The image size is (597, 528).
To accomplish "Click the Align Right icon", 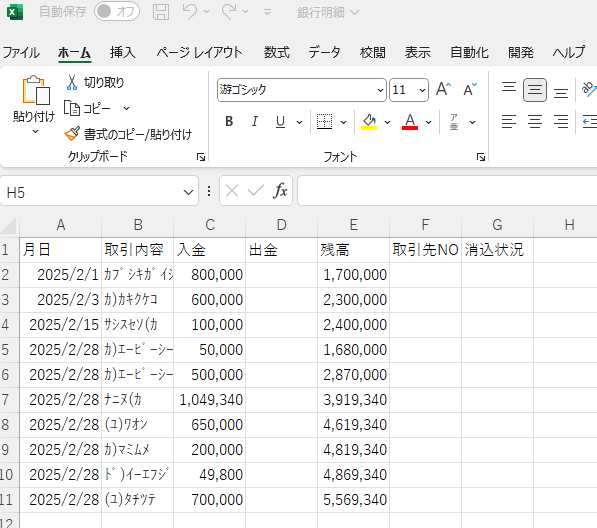I will point(561,122).
